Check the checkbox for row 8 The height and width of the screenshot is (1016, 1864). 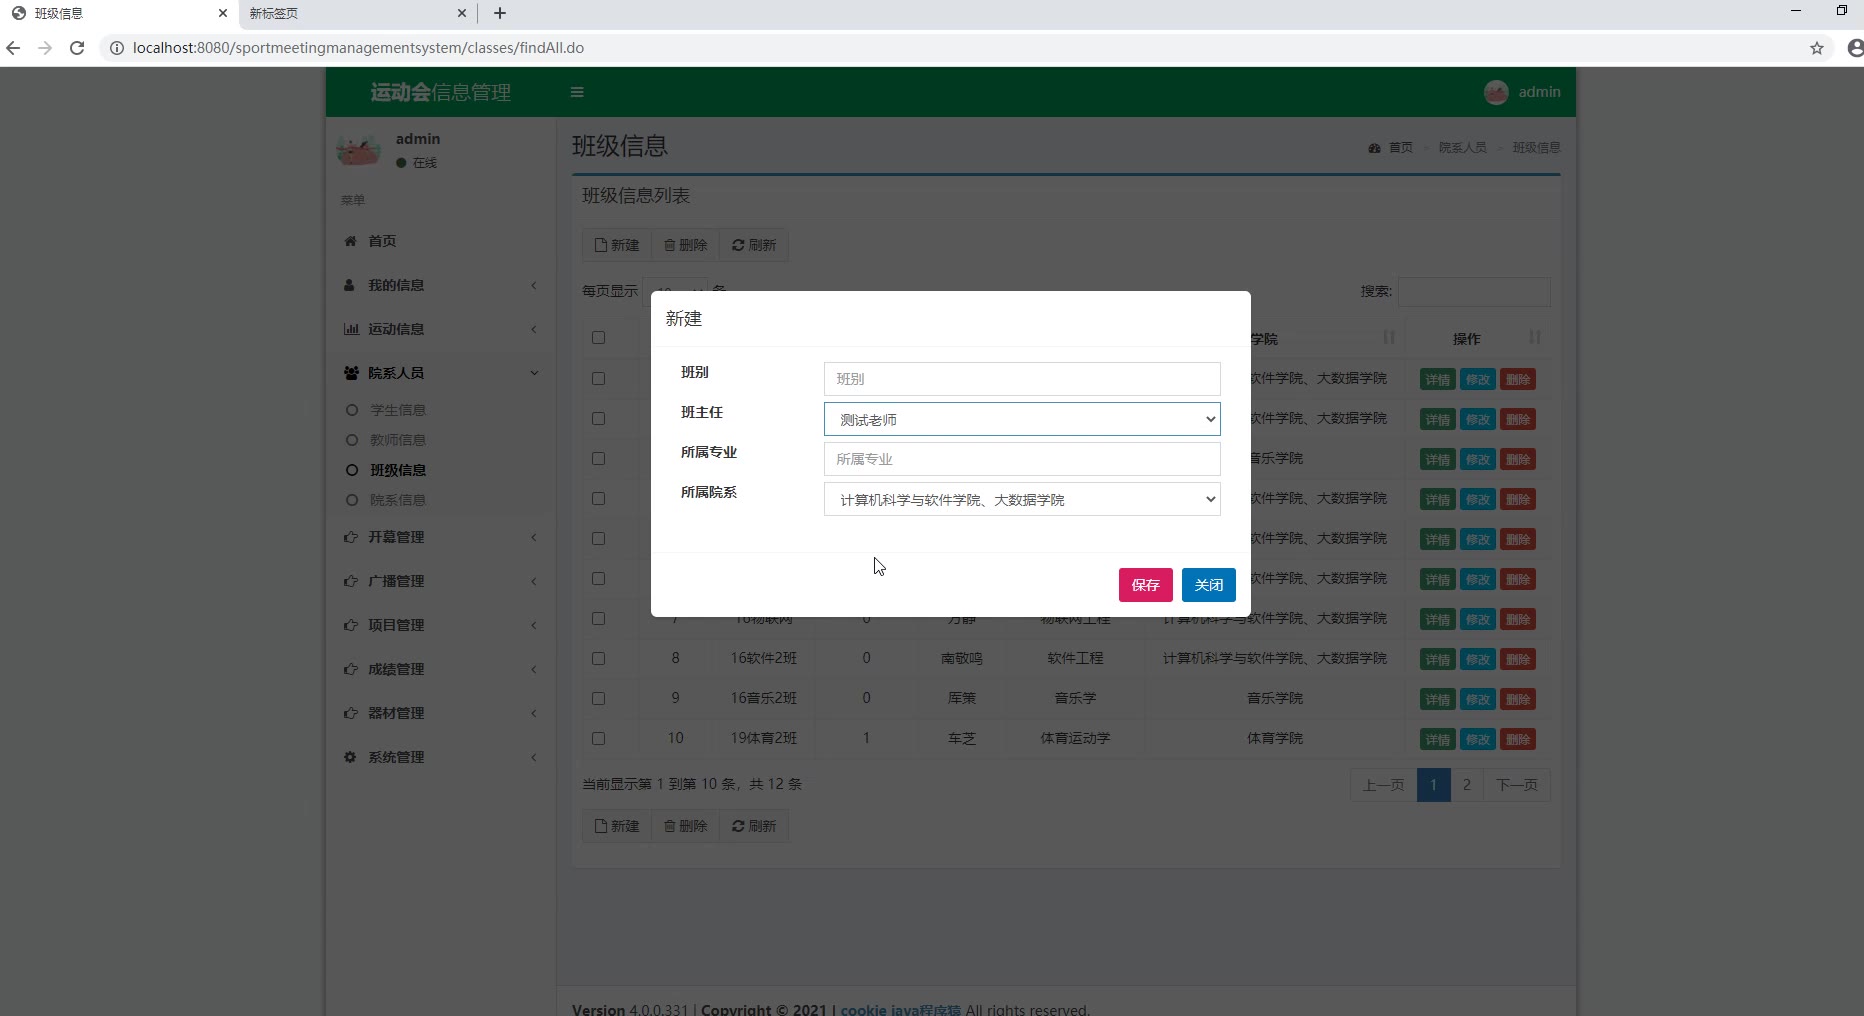tap(598, 659)
